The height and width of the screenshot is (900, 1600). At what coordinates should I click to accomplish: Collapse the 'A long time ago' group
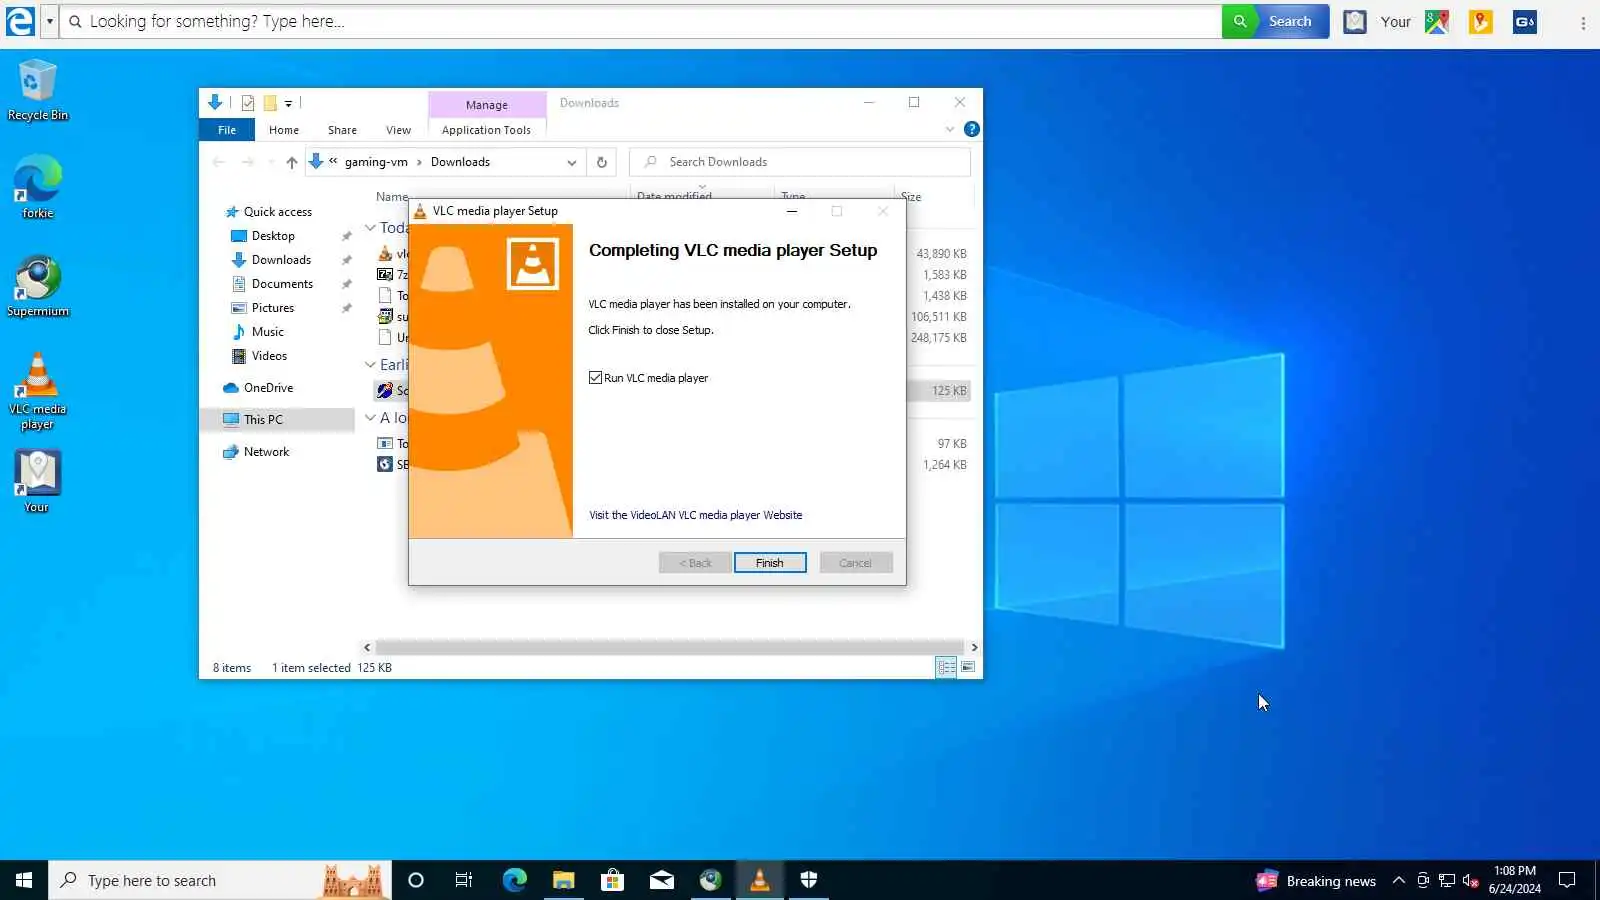(x=370, y=418)
